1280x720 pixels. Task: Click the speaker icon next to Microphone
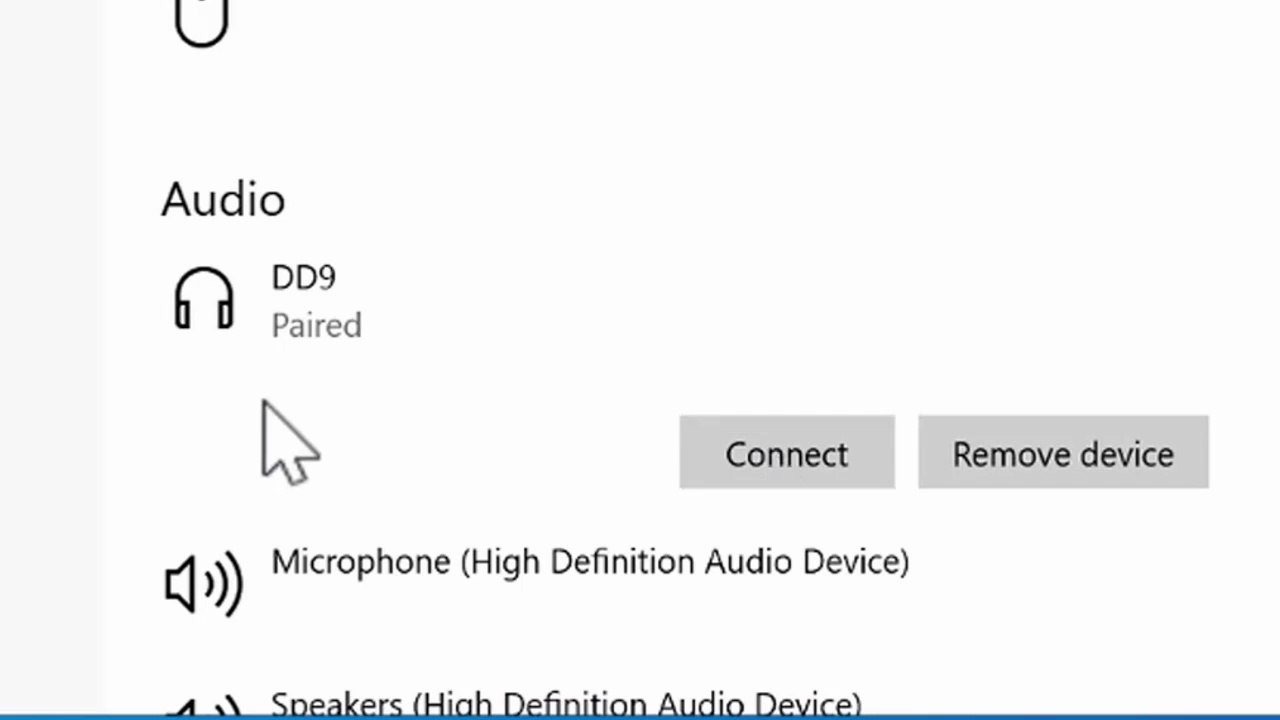click(x=204, y=582)
